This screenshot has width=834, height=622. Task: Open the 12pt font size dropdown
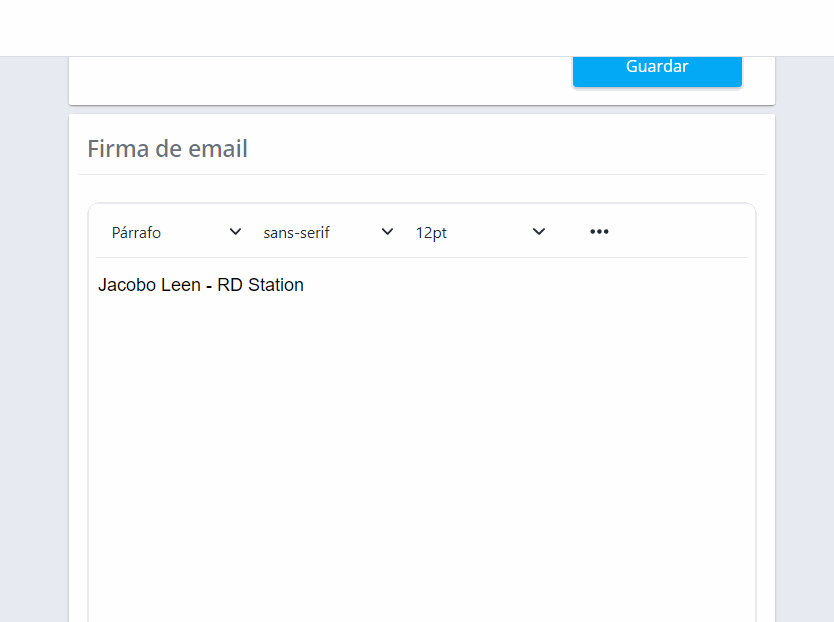click(480, 231)
